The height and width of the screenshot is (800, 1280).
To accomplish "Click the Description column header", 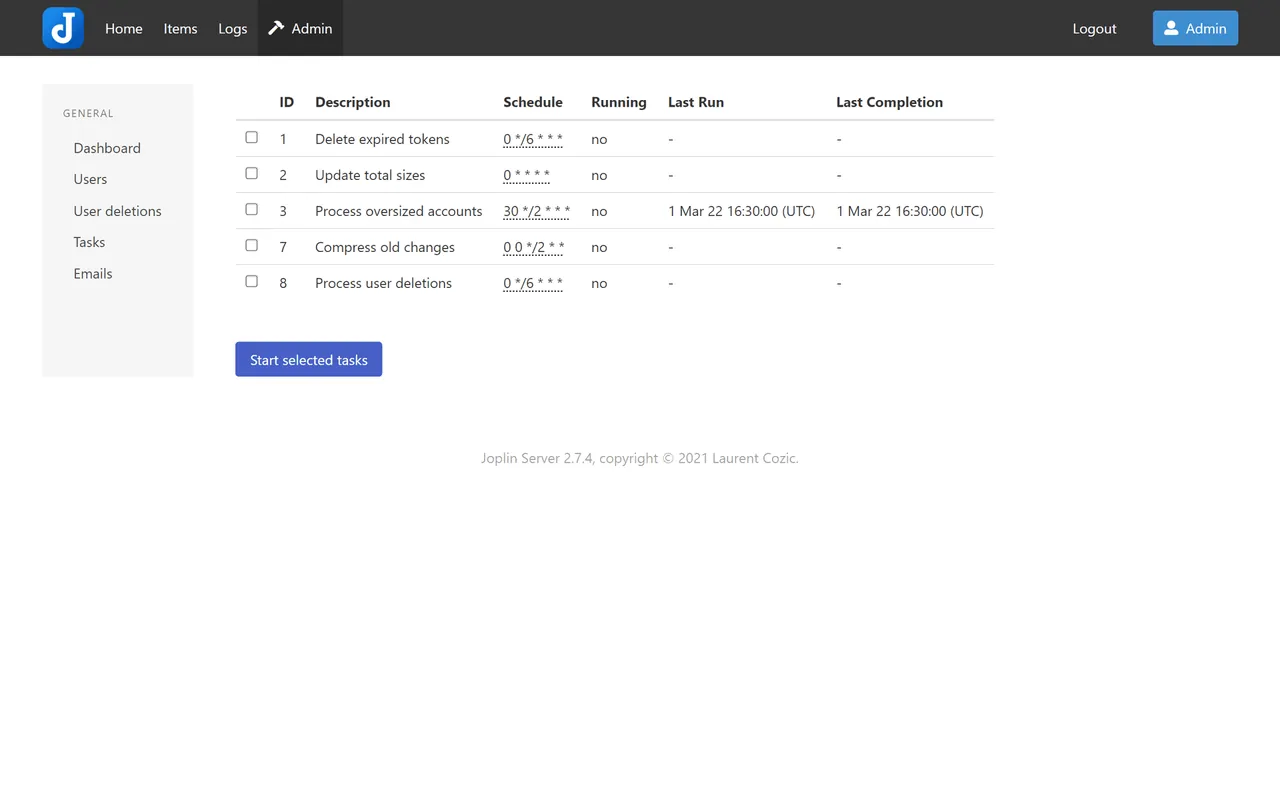I will coord(353,102).
